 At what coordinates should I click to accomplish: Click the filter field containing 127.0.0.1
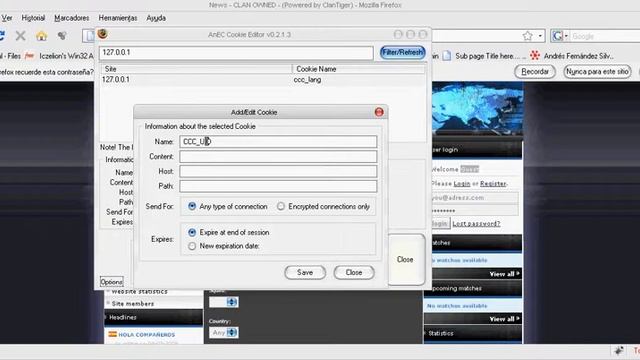(x=236, y=53)
